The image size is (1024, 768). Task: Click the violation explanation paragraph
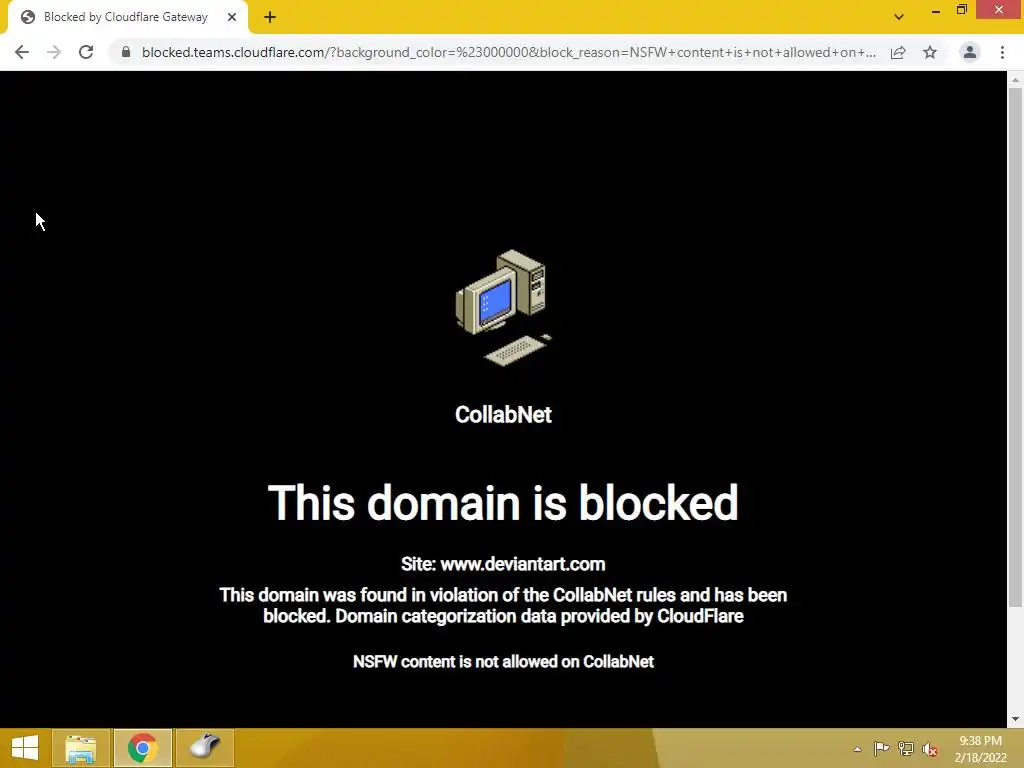coord(504,605)
